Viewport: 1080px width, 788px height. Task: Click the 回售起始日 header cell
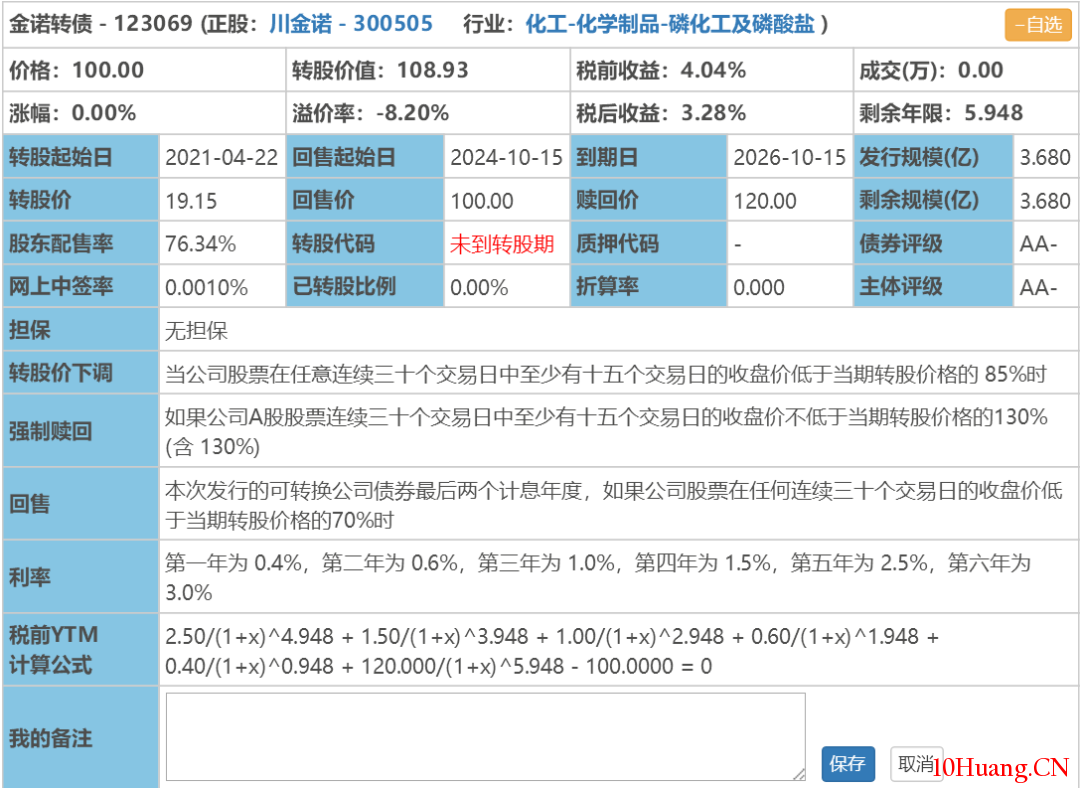pos(365,157)
